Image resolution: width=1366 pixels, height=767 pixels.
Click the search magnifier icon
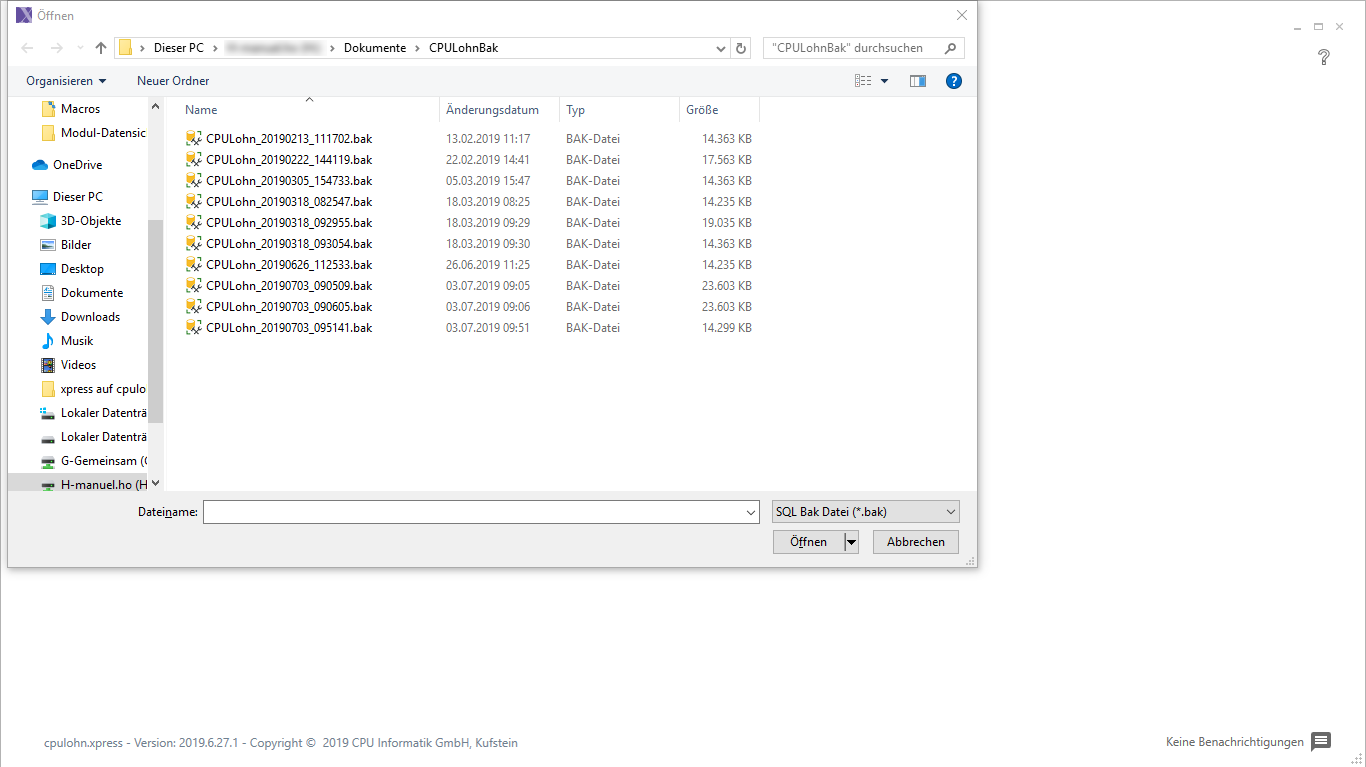(x=950, y=48)
